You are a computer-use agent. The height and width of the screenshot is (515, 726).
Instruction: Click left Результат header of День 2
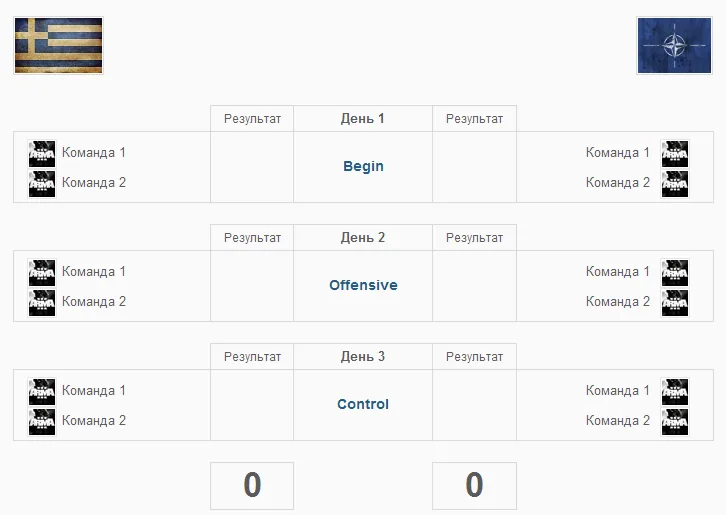[x=252, y=238]
